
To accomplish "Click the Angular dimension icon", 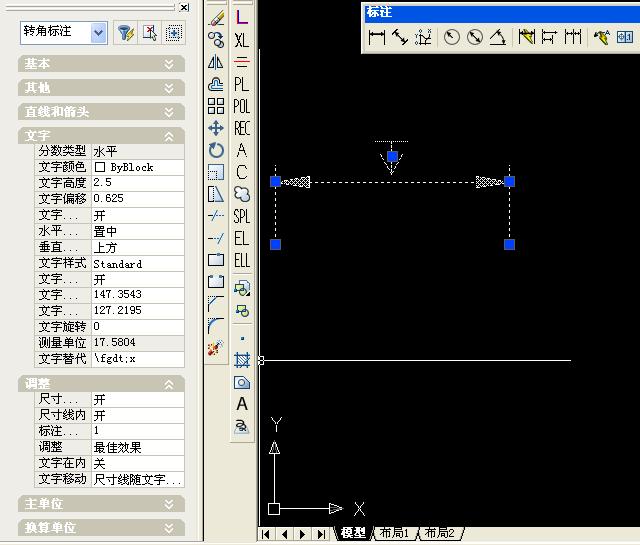I will [498, 38].
